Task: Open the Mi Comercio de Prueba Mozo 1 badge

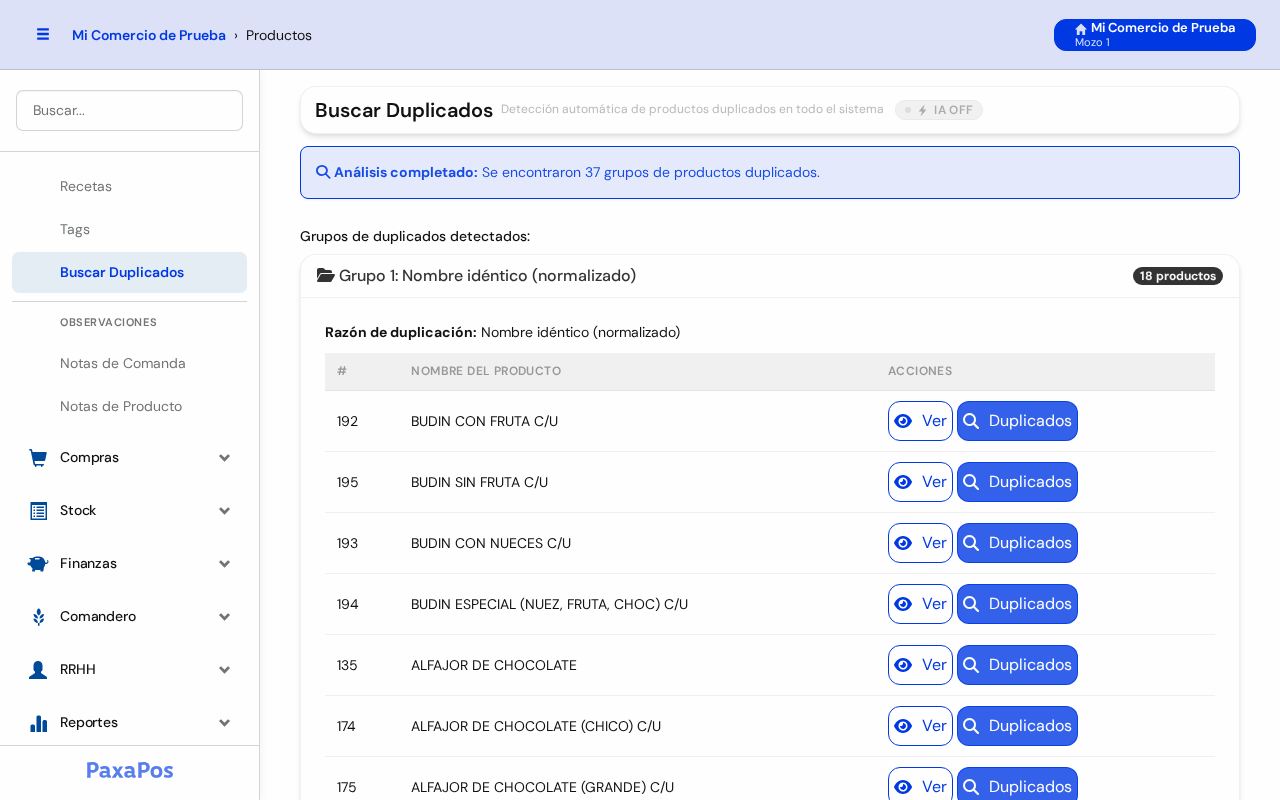Action: (x=1155, y=35)
